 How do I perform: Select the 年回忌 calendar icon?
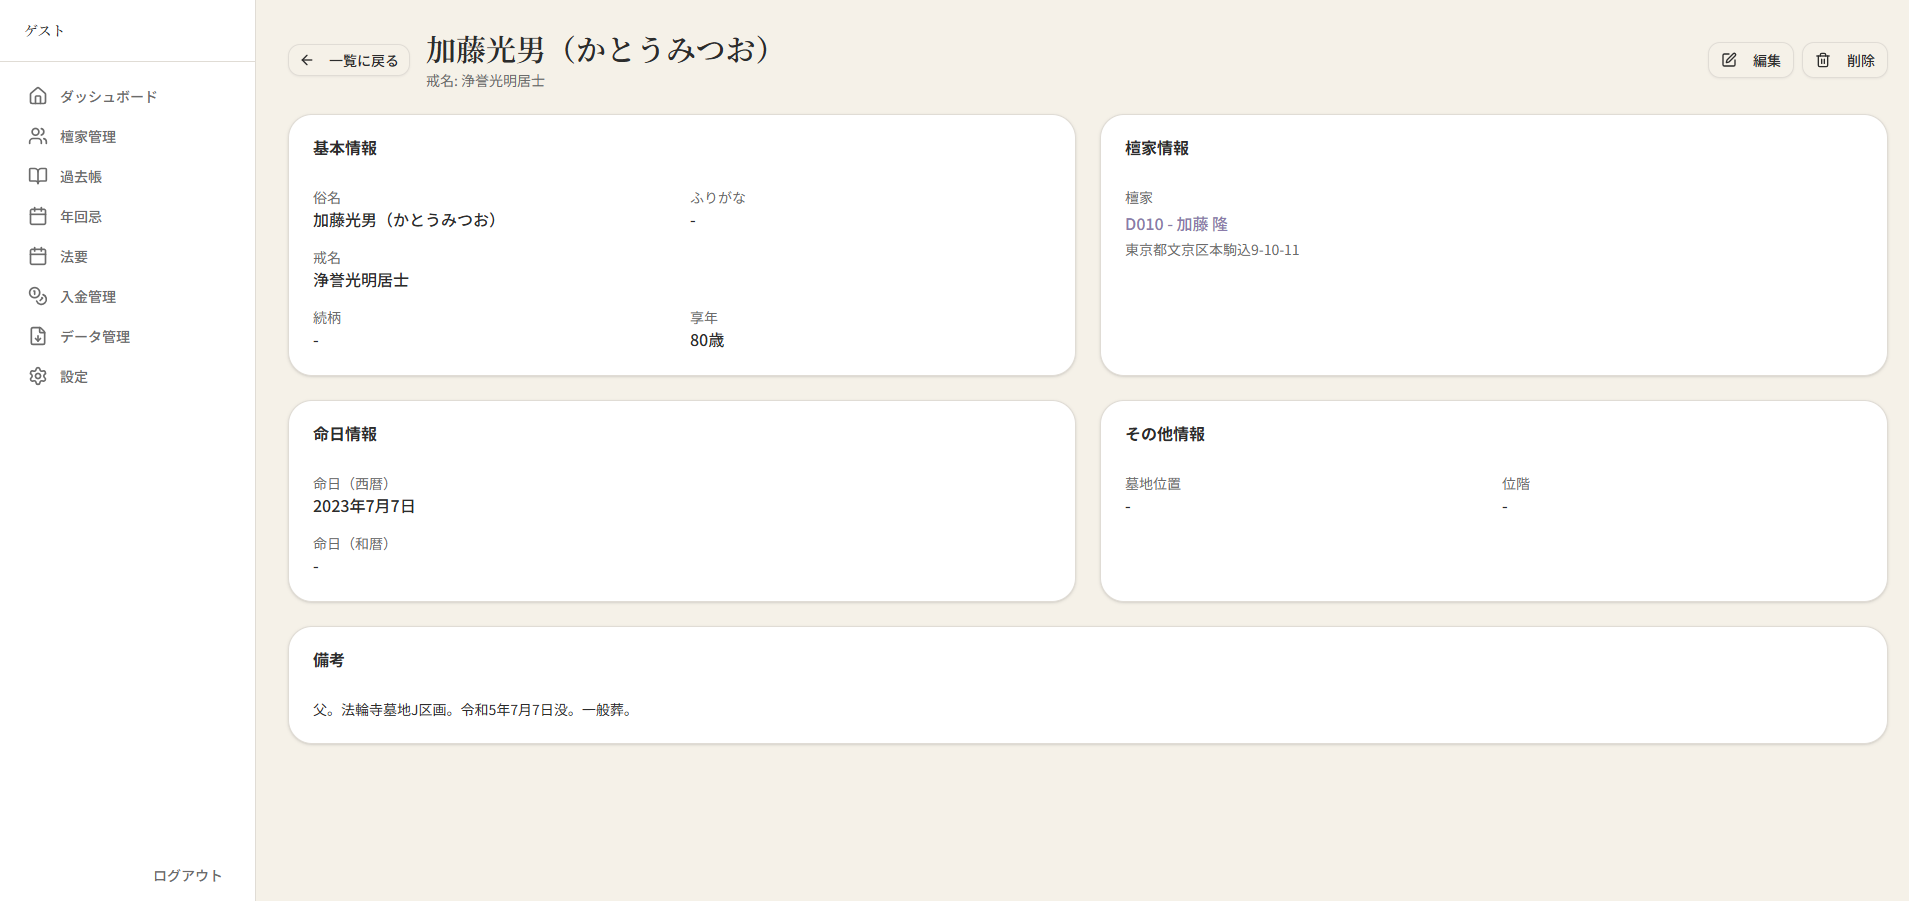(38, 216)
